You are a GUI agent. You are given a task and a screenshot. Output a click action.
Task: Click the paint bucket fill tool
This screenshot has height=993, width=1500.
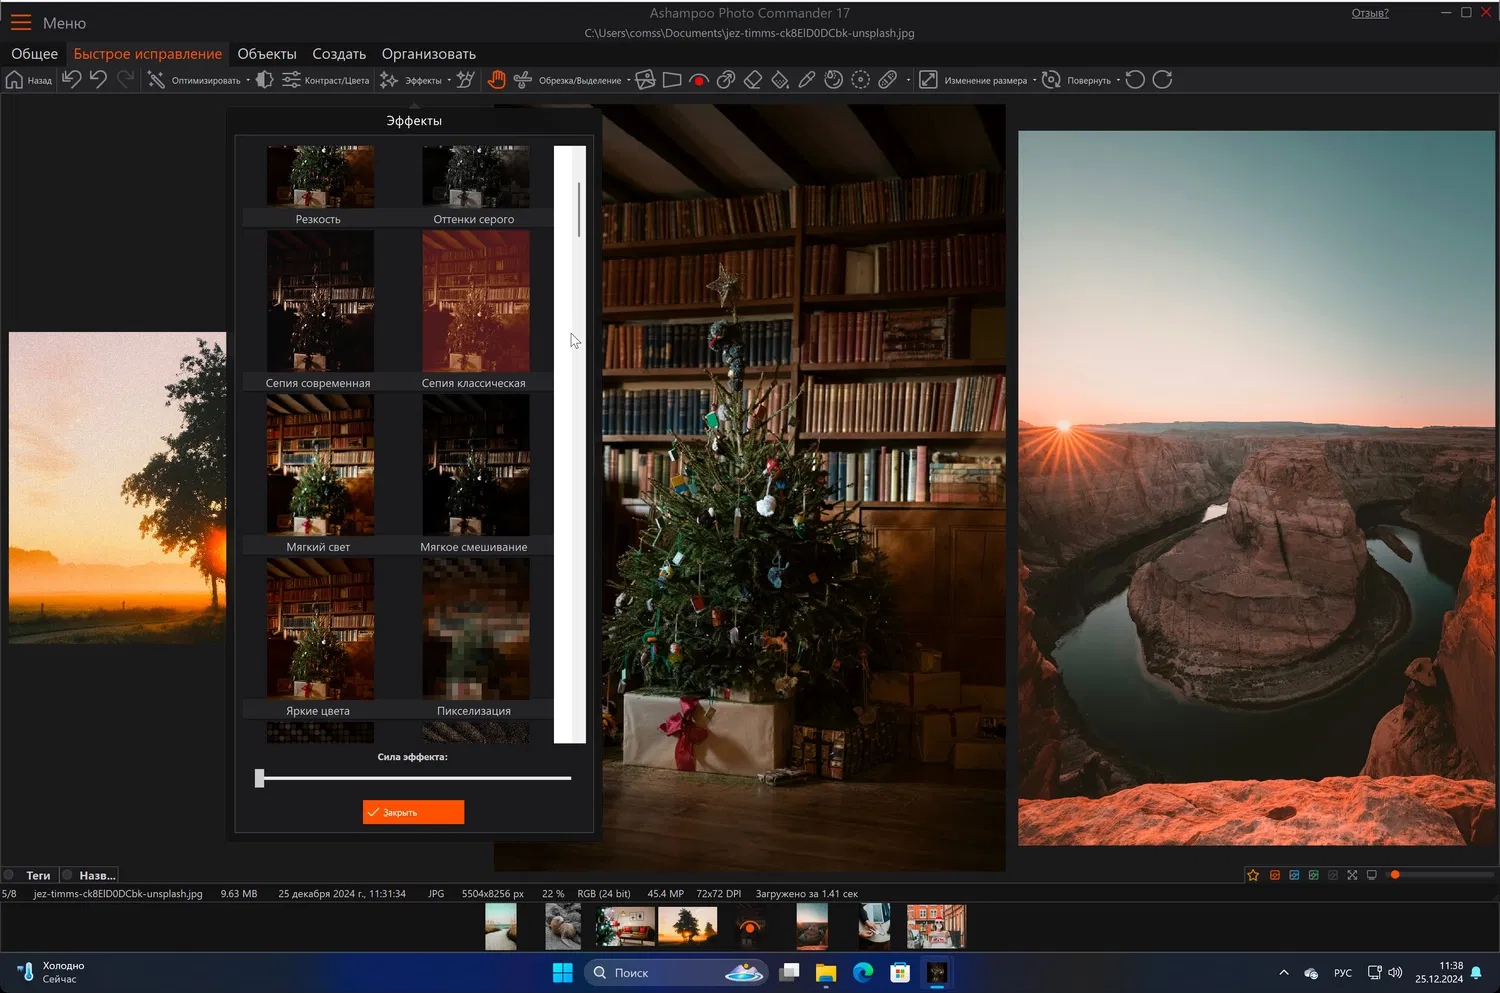click(x=780, y=80)
